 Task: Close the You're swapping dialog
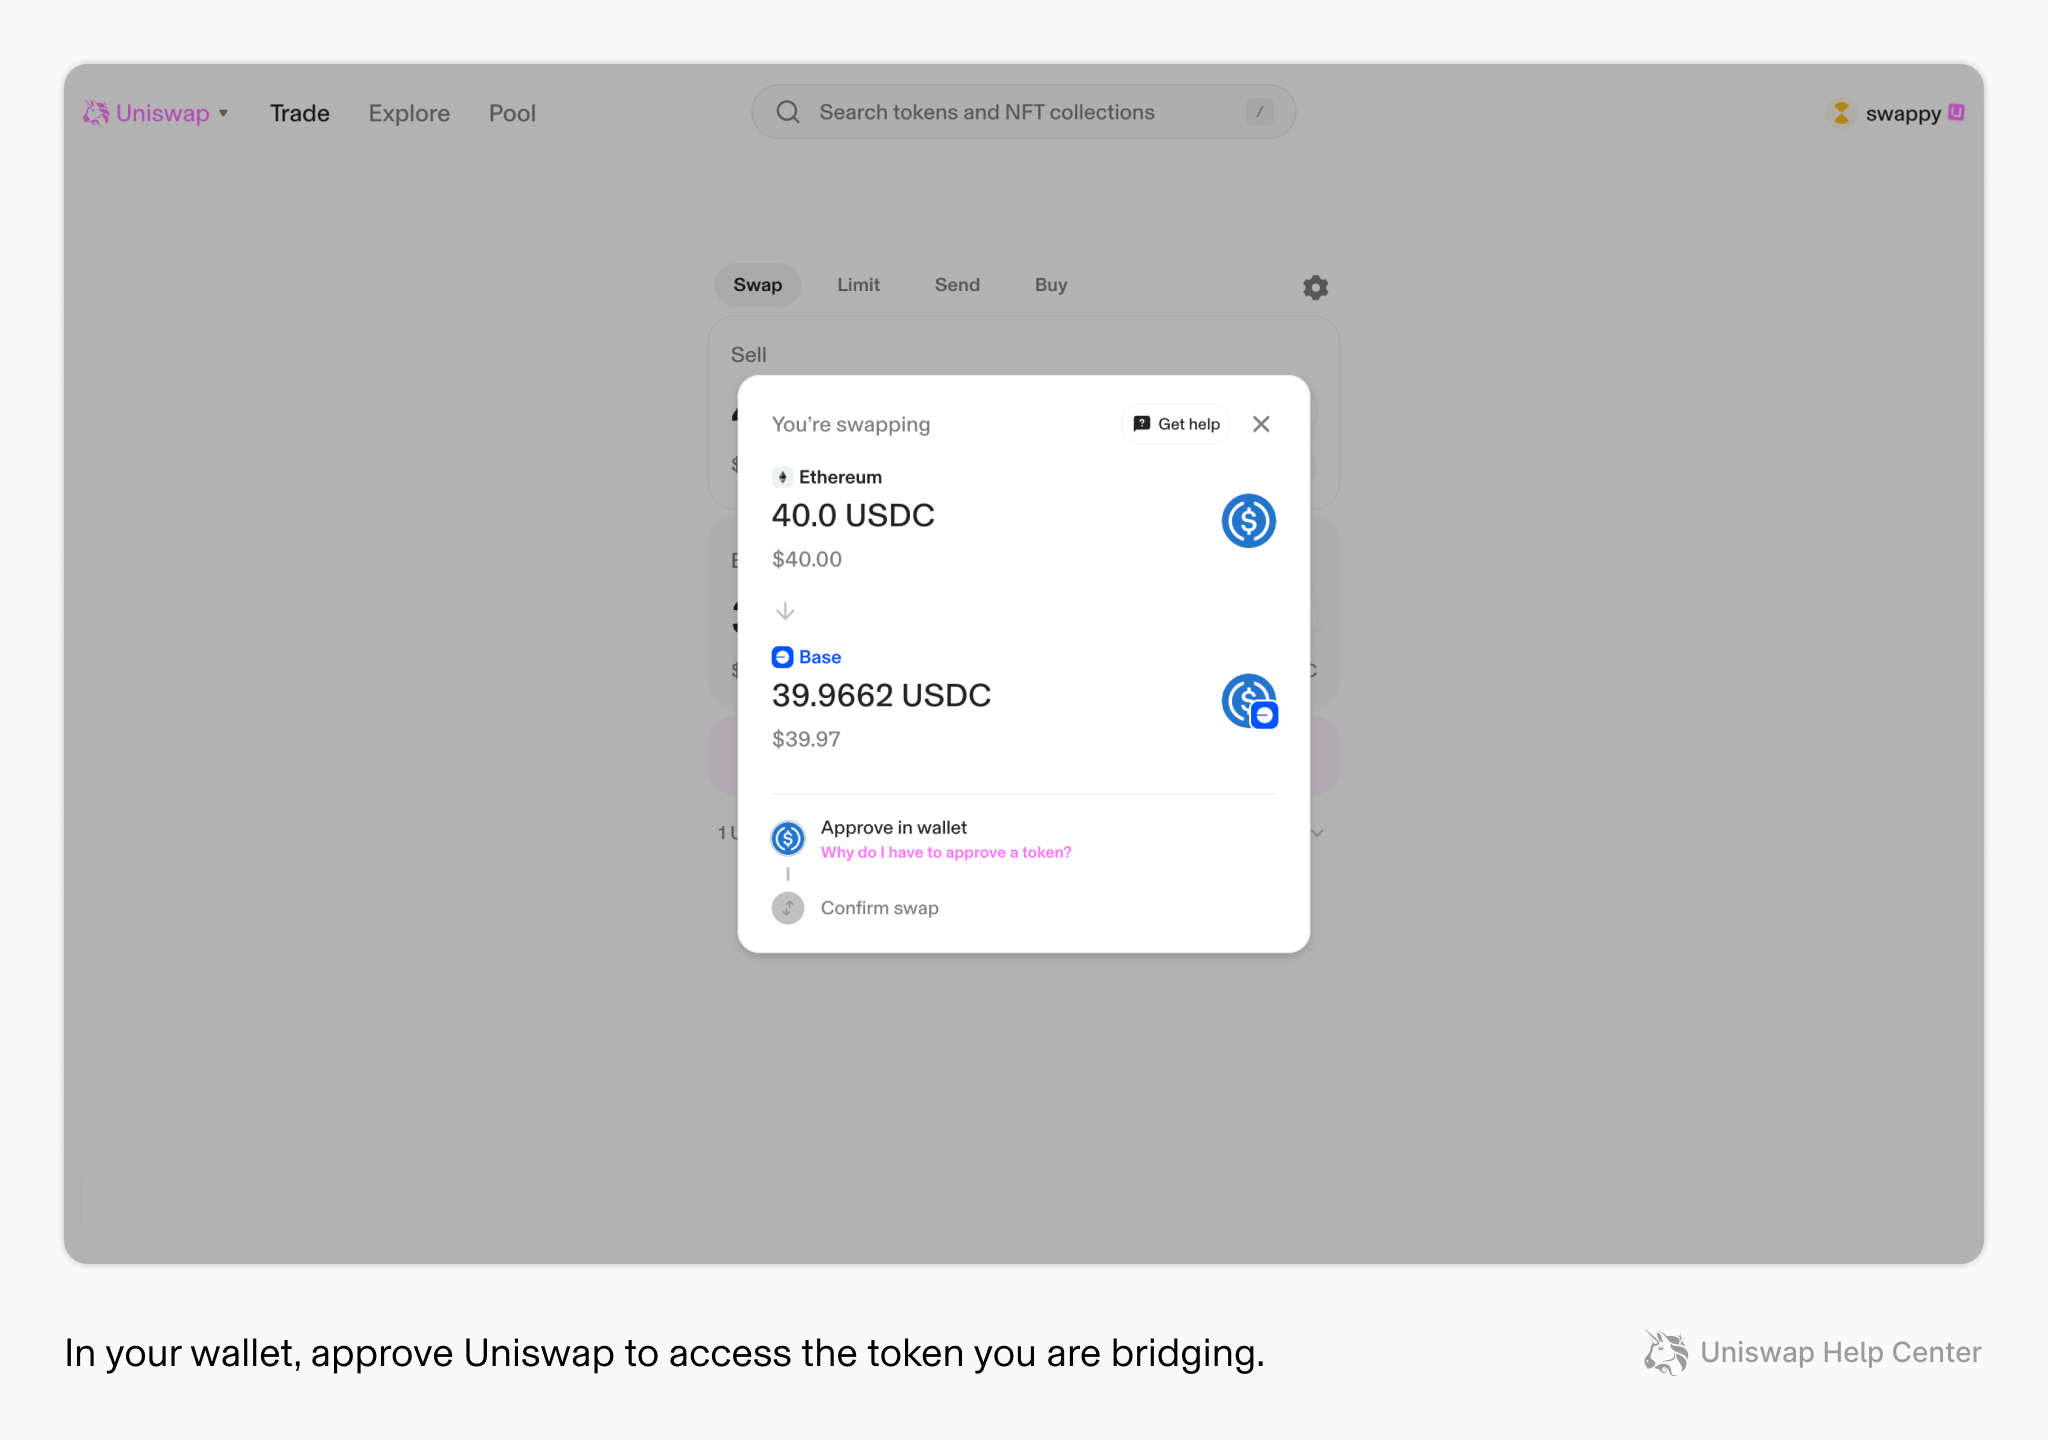coord(1261,424)
